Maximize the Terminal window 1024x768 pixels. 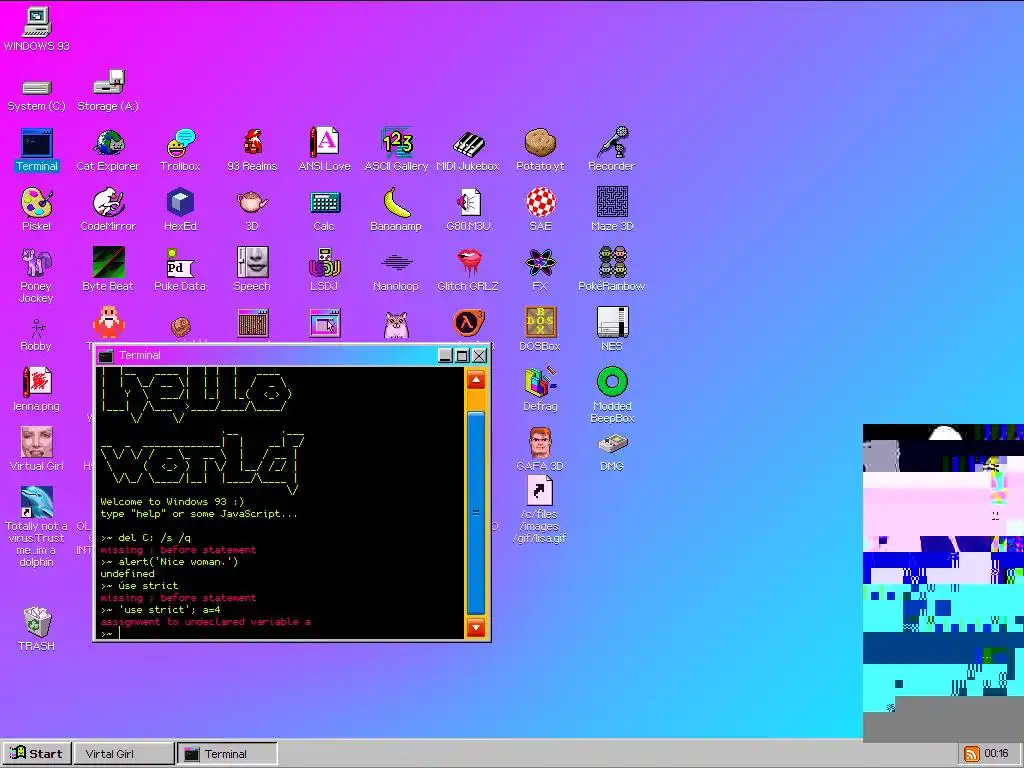462,355
